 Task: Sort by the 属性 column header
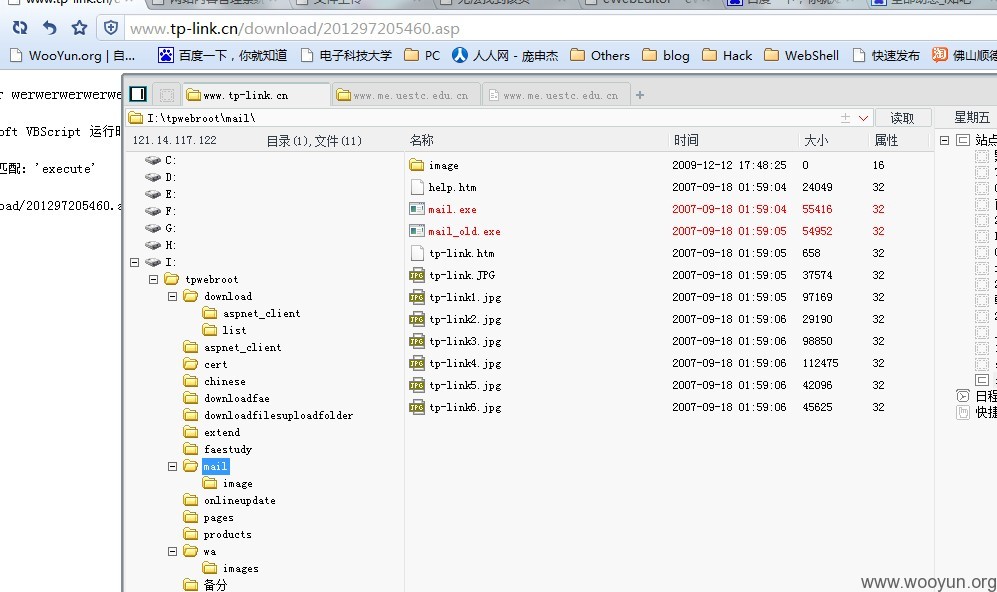pyautogui.click(x=886, y=140)
